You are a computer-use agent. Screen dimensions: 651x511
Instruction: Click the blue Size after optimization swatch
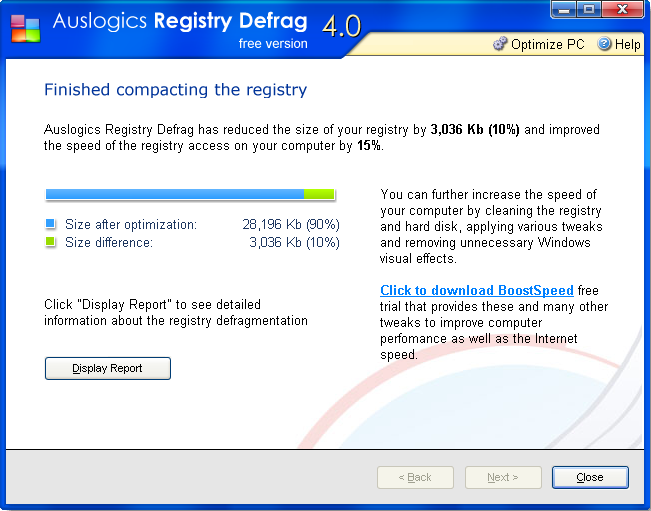[50, 224]
